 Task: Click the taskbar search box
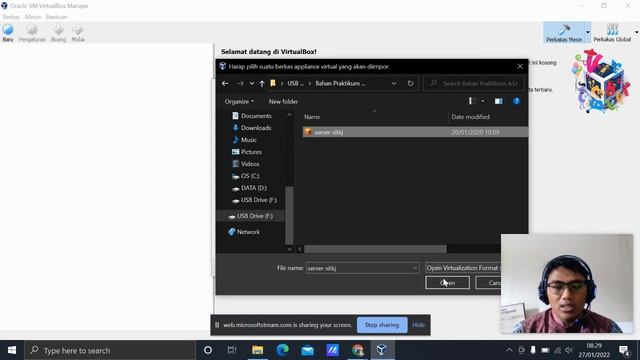coord(110,350)
